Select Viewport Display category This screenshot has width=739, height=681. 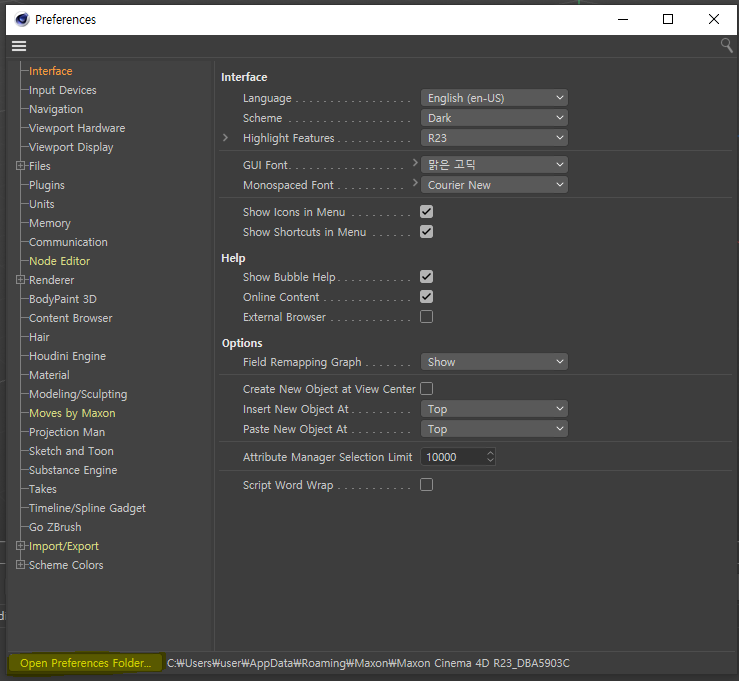point(71,148)
